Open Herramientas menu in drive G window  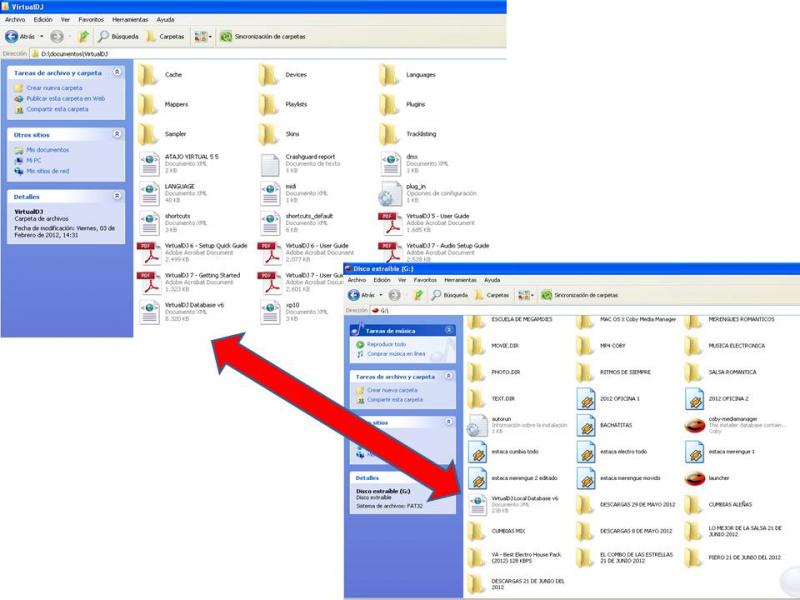pos(460,280)
